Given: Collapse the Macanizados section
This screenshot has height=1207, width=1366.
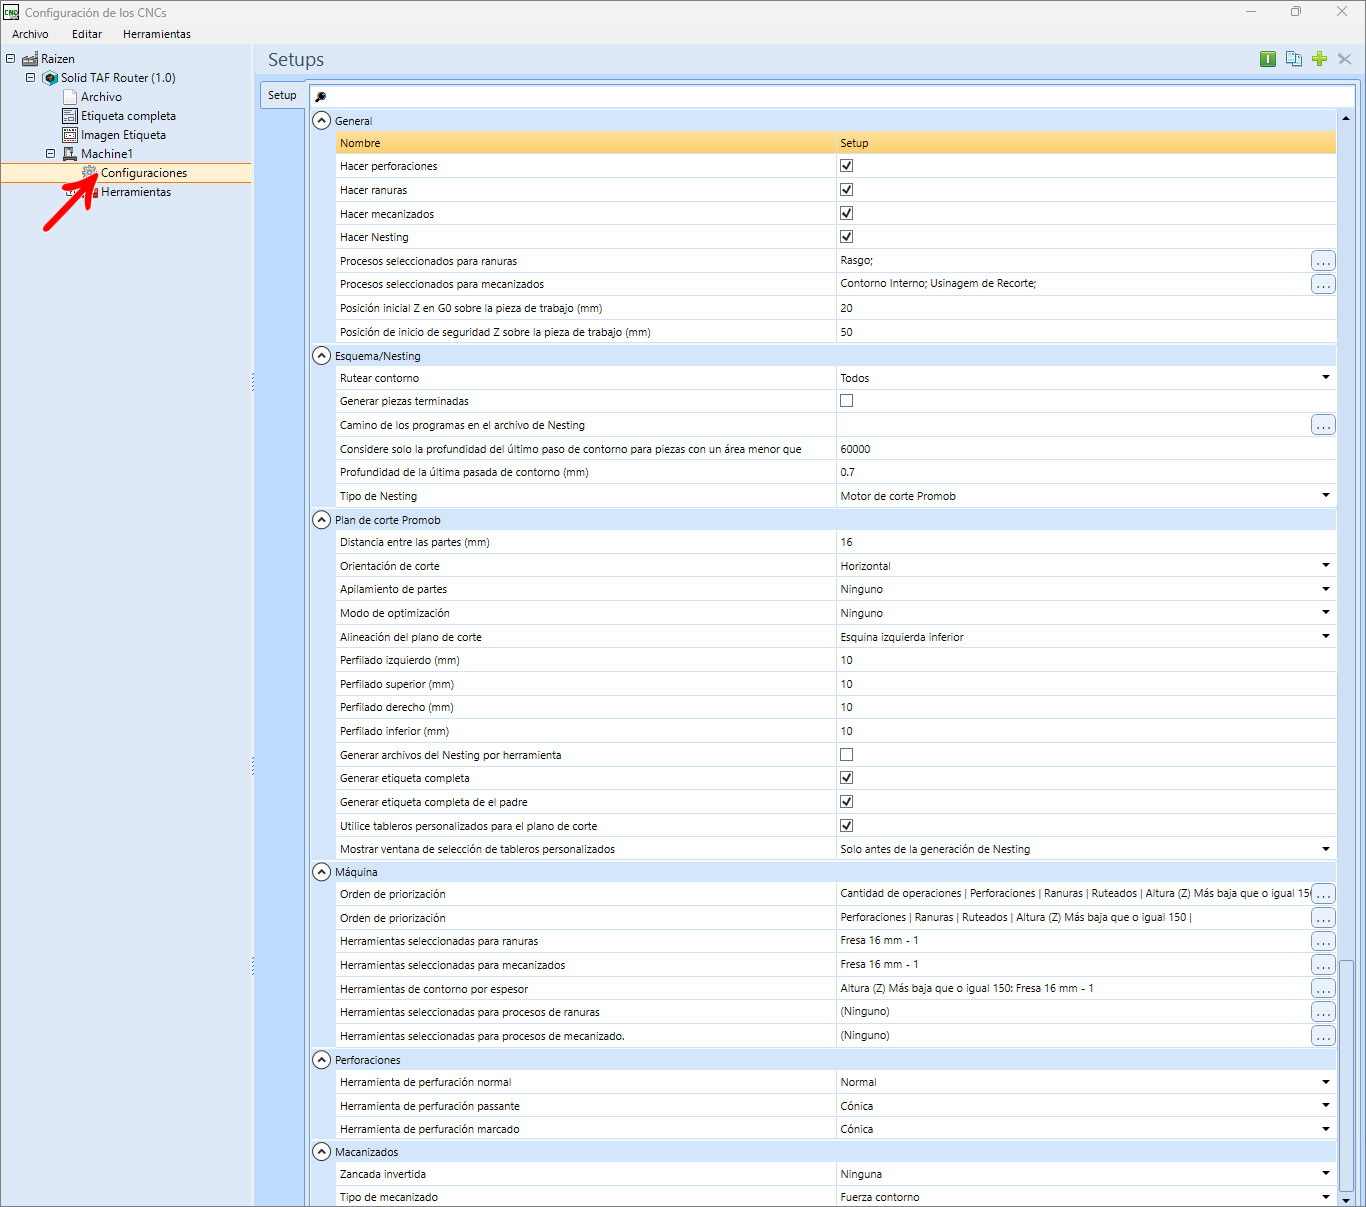Looking at the screenshot, I should tap(322, 1152).
